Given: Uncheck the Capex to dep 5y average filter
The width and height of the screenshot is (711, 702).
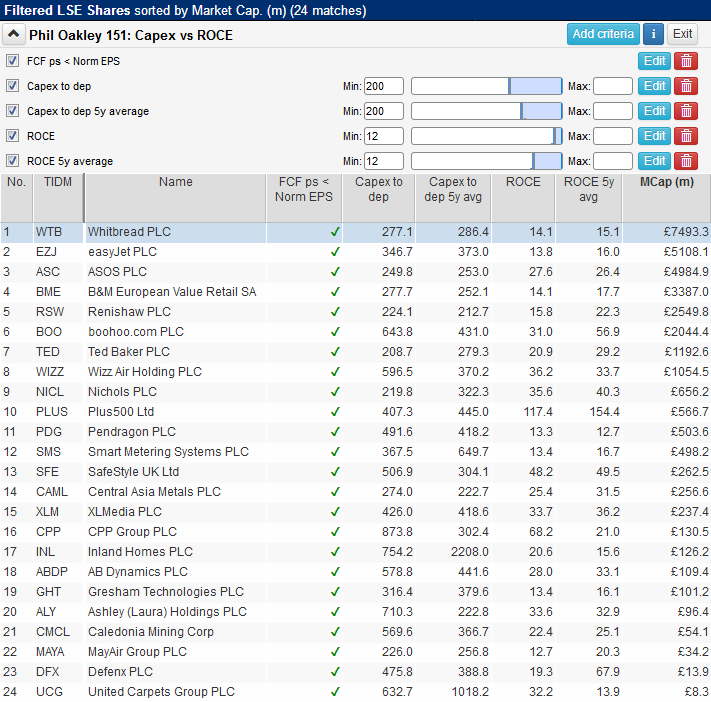Looking at the screenshot, I should [12, 111].
